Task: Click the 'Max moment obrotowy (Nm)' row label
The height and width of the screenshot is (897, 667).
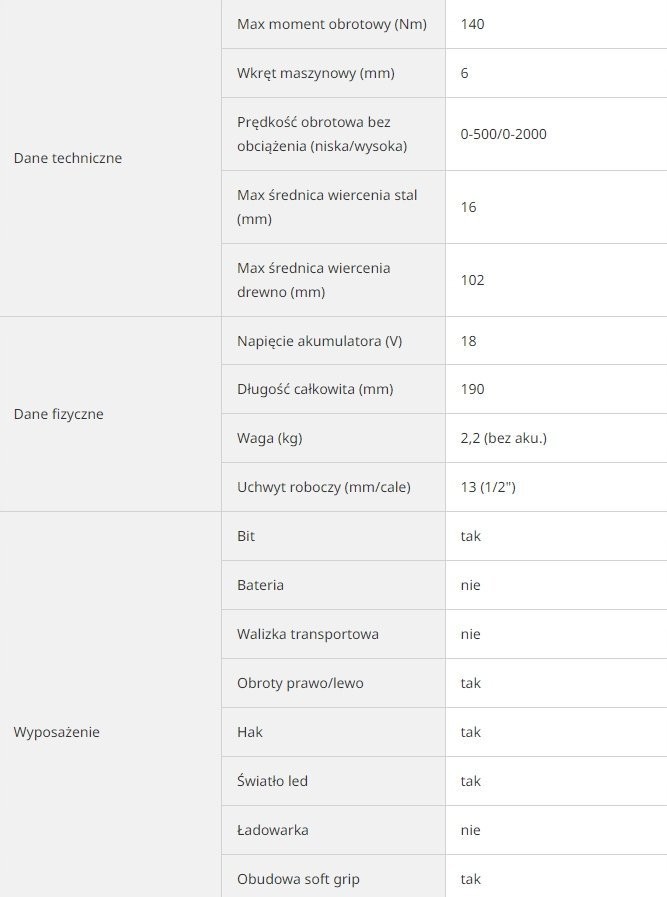Action: pyautogui.click(x=332, y=24)
